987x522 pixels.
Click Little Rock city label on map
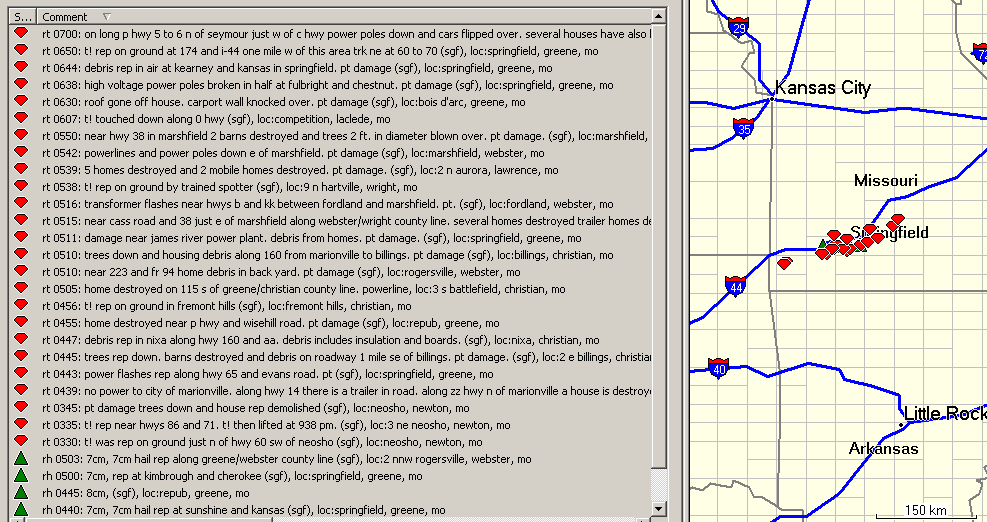tap(943, 413)
